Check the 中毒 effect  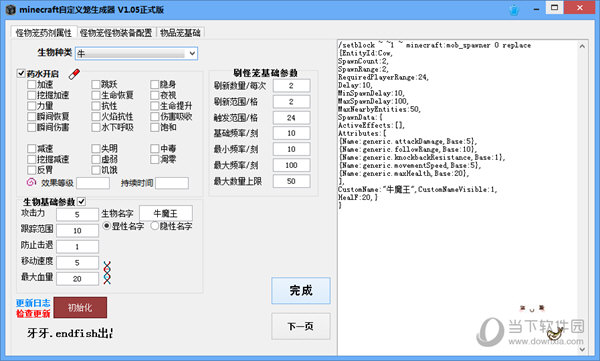(x=155, y=148)
